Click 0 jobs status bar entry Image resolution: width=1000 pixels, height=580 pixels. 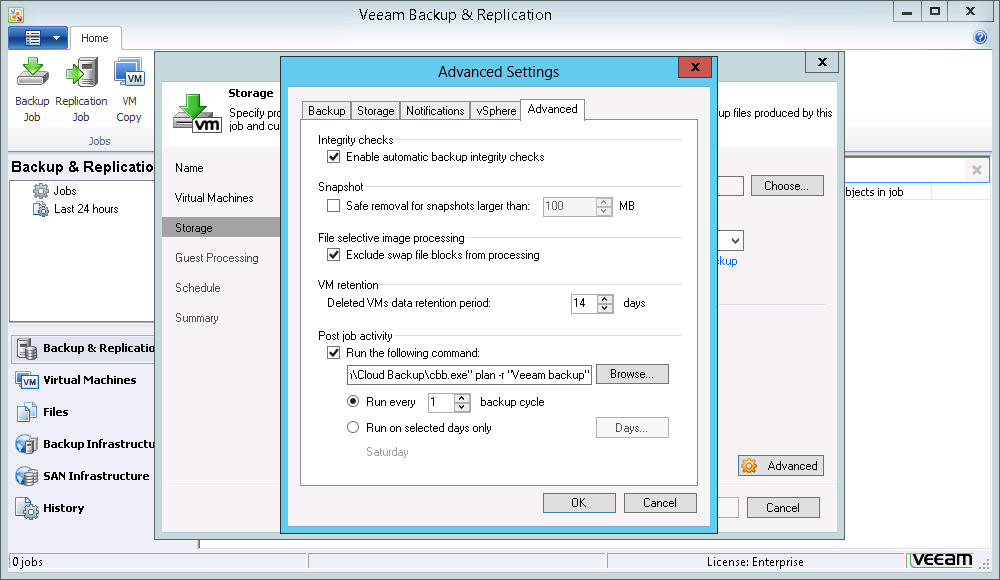pos(27,561)
